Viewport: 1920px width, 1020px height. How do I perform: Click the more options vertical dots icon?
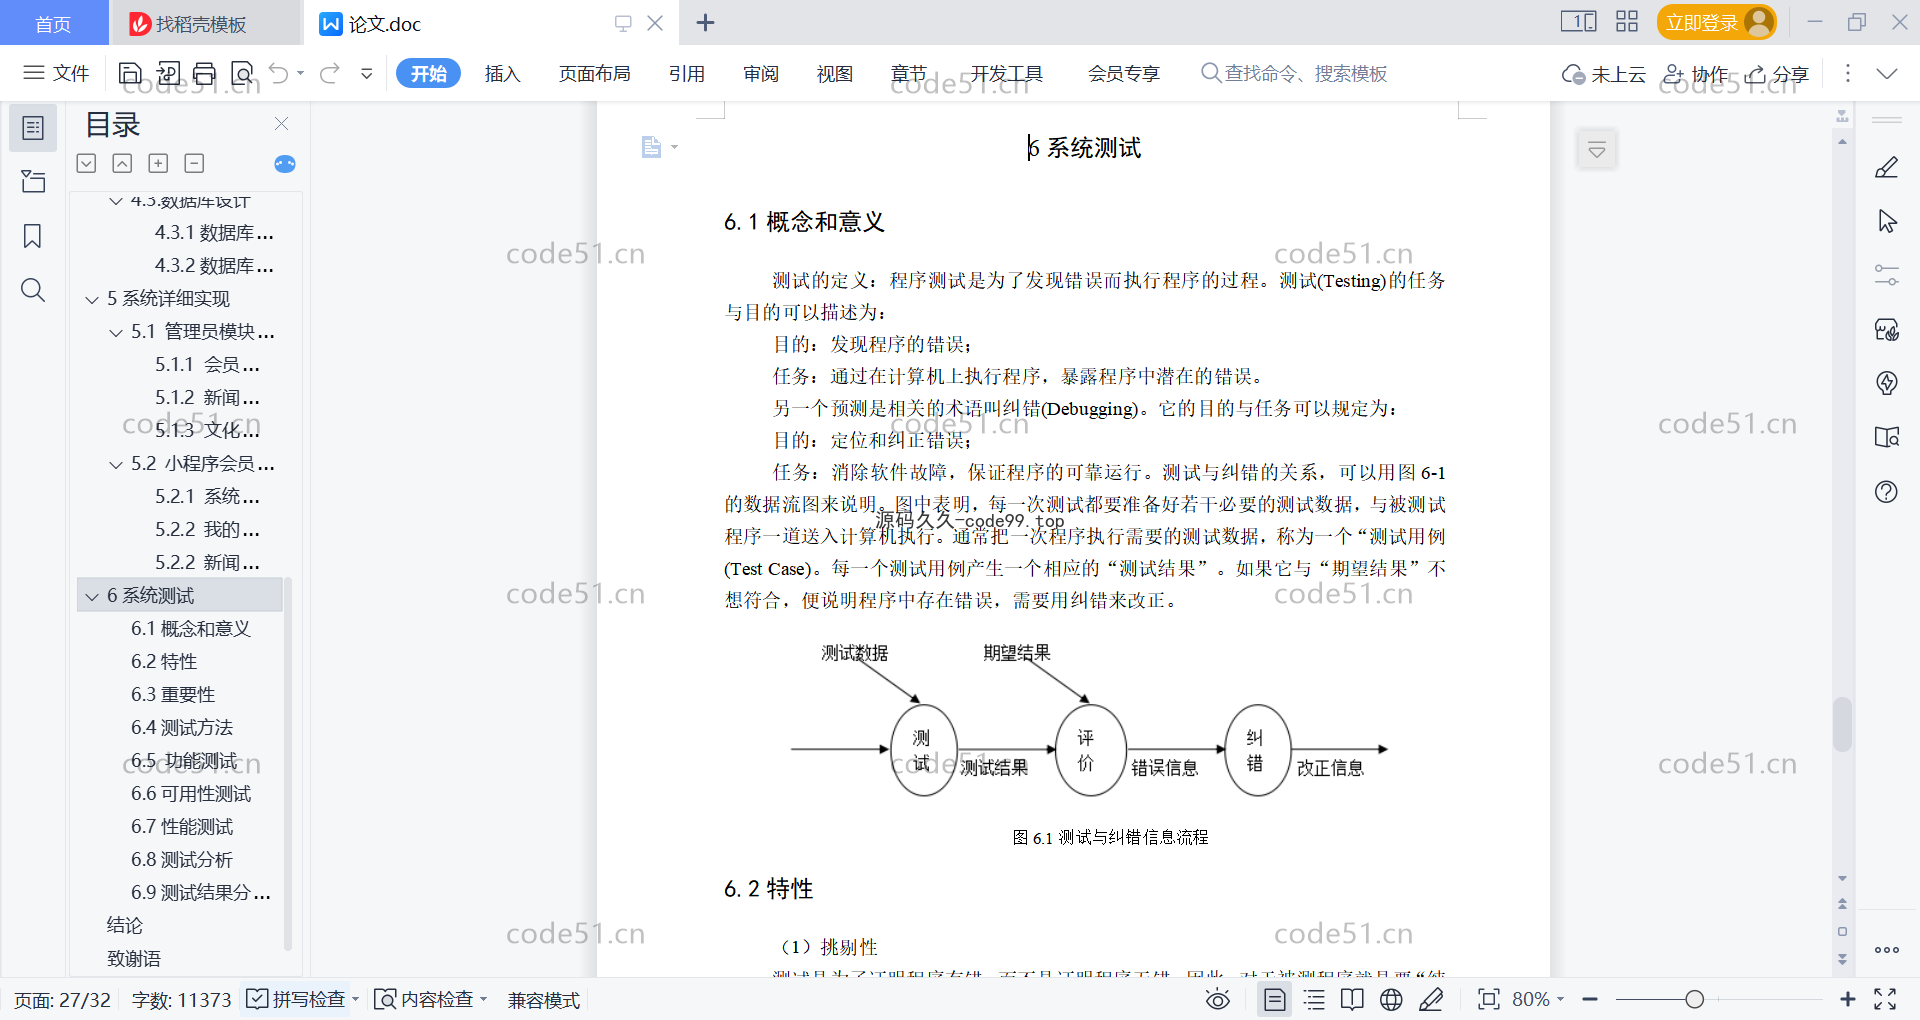[x=1847, y=73]
